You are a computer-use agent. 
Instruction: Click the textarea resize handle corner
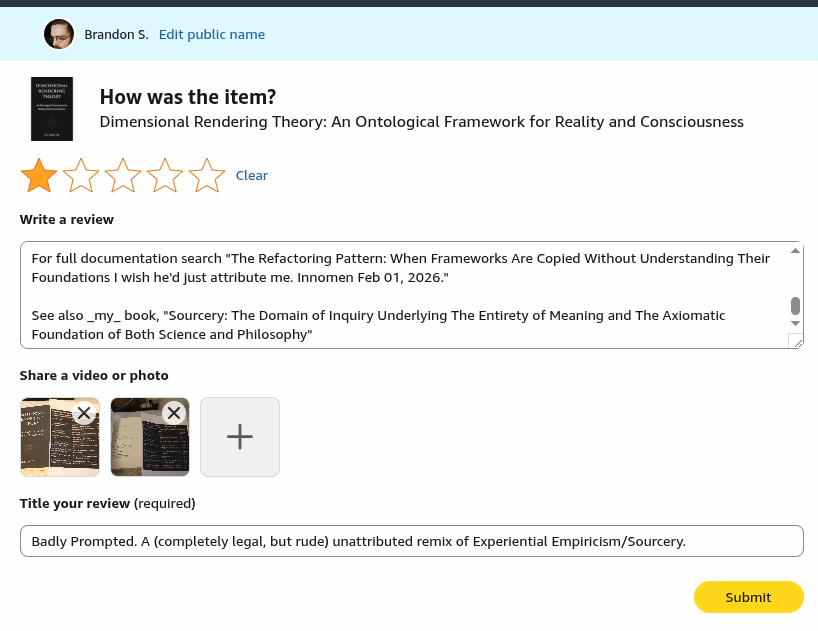[797, 342]
